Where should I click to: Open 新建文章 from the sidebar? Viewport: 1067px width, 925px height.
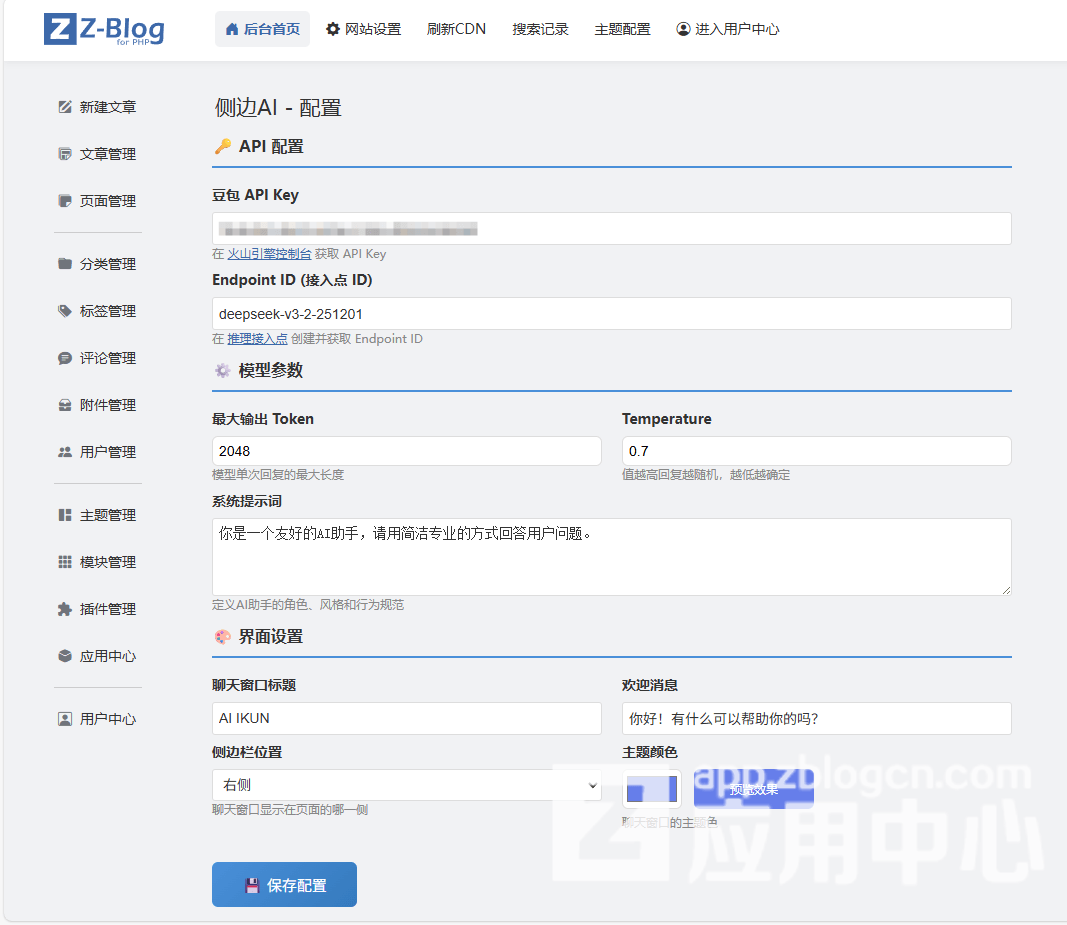click(x=97, y=107)
